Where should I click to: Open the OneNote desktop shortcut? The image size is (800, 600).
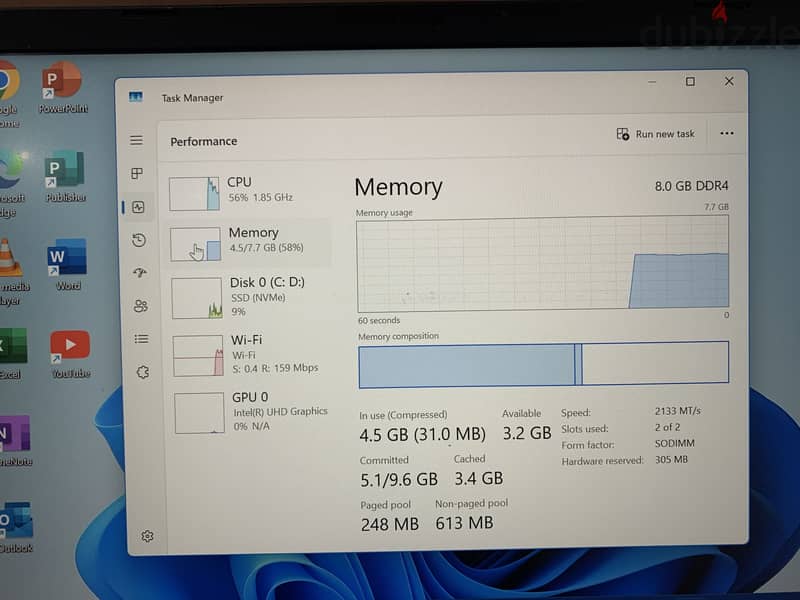pos(15,441)
